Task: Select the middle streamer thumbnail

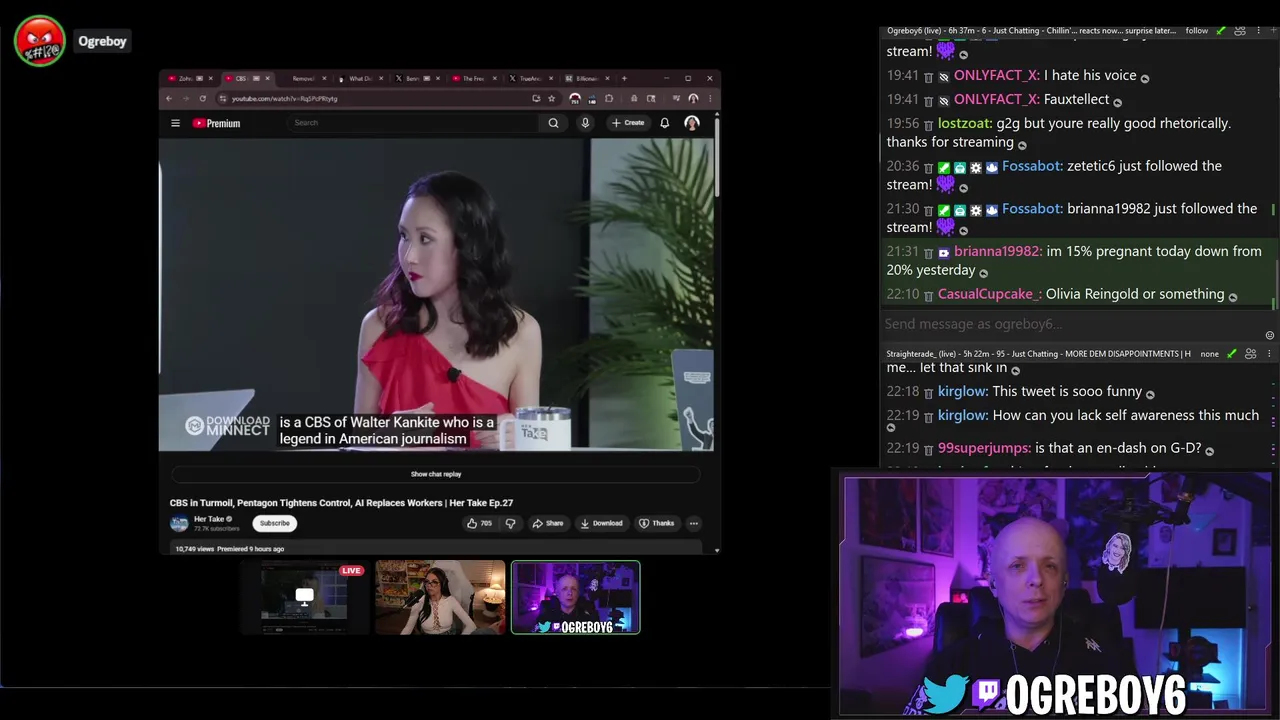Action: [x=440, y=597]
